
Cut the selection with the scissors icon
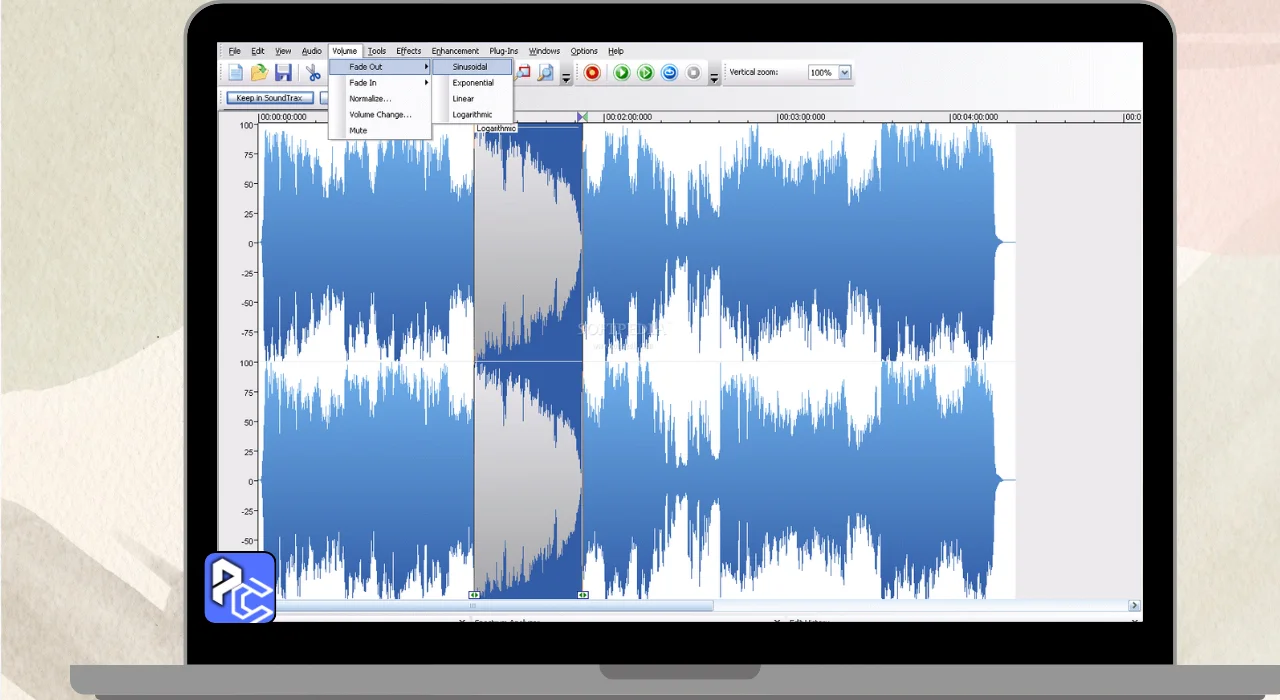coord(313,73)
